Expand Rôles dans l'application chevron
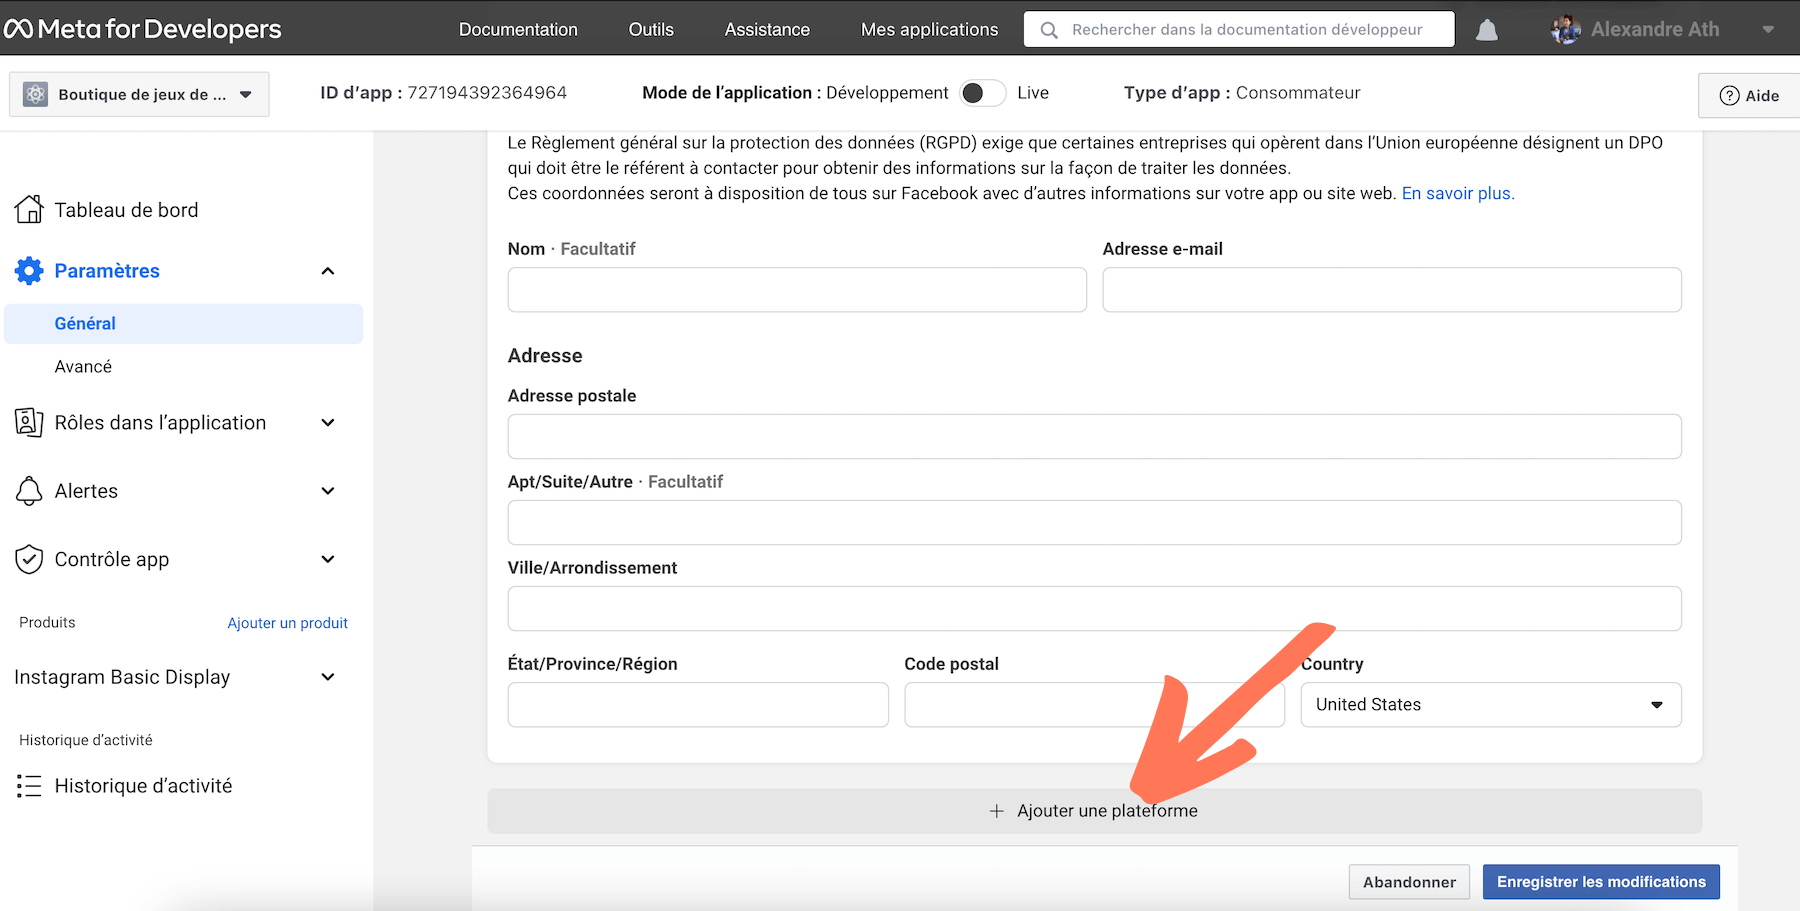 [327, 423]
